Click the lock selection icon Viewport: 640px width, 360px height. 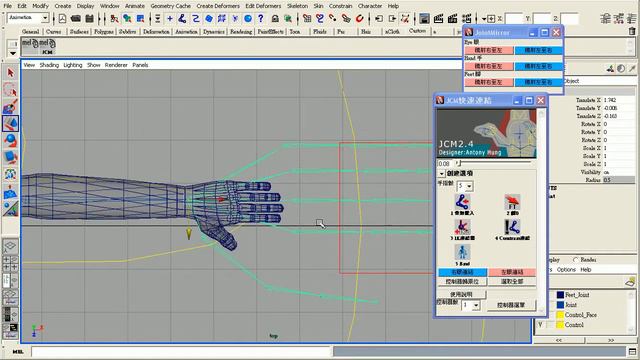click(x=275, y=18)
